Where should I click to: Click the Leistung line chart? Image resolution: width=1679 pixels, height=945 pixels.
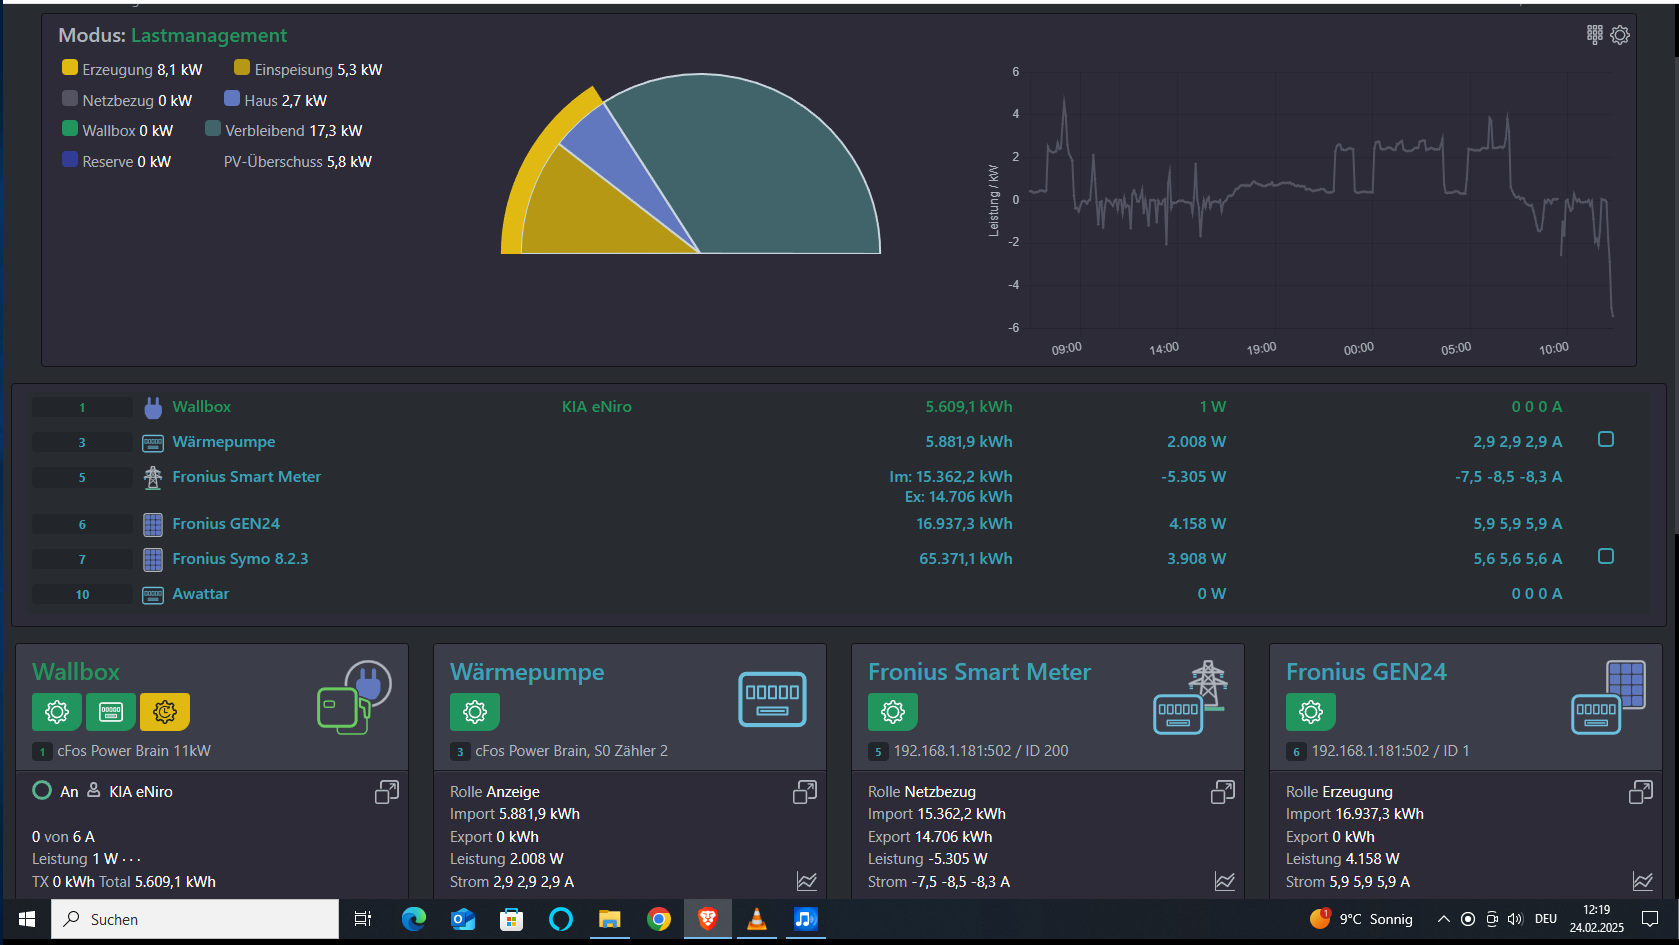click(x=1320, y=200)
